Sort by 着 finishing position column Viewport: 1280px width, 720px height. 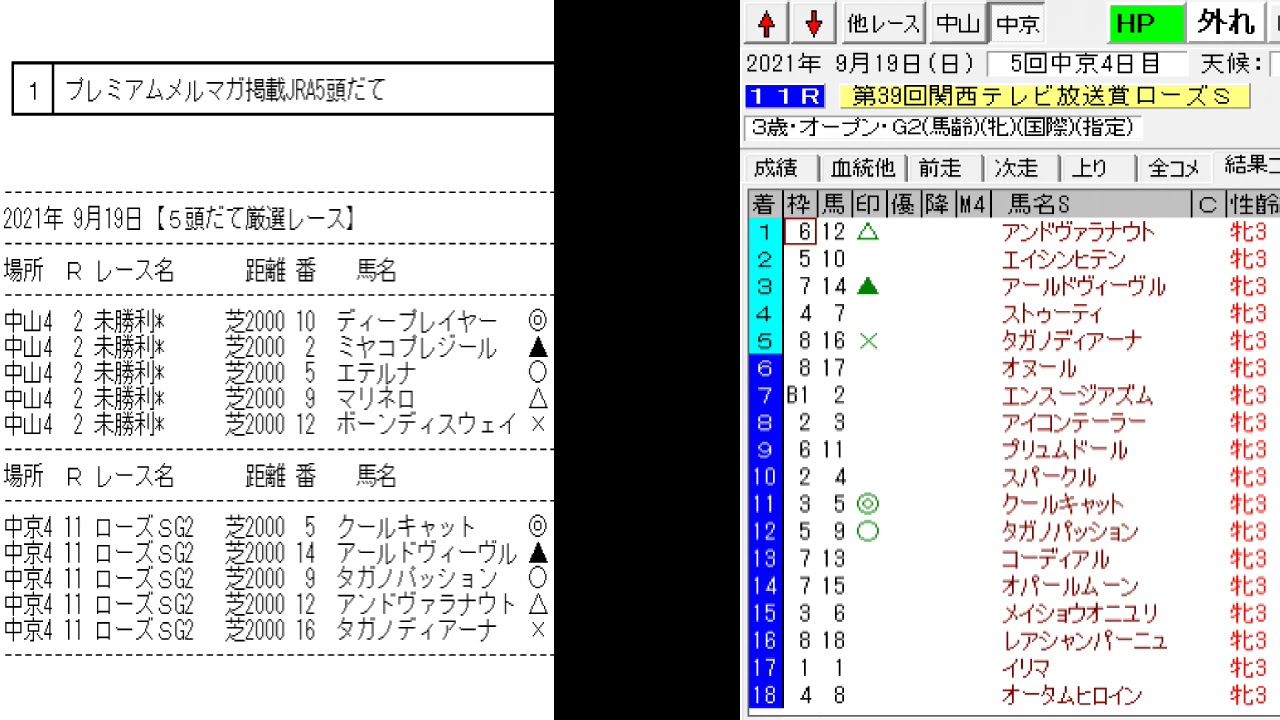click(x=764, y=204)
